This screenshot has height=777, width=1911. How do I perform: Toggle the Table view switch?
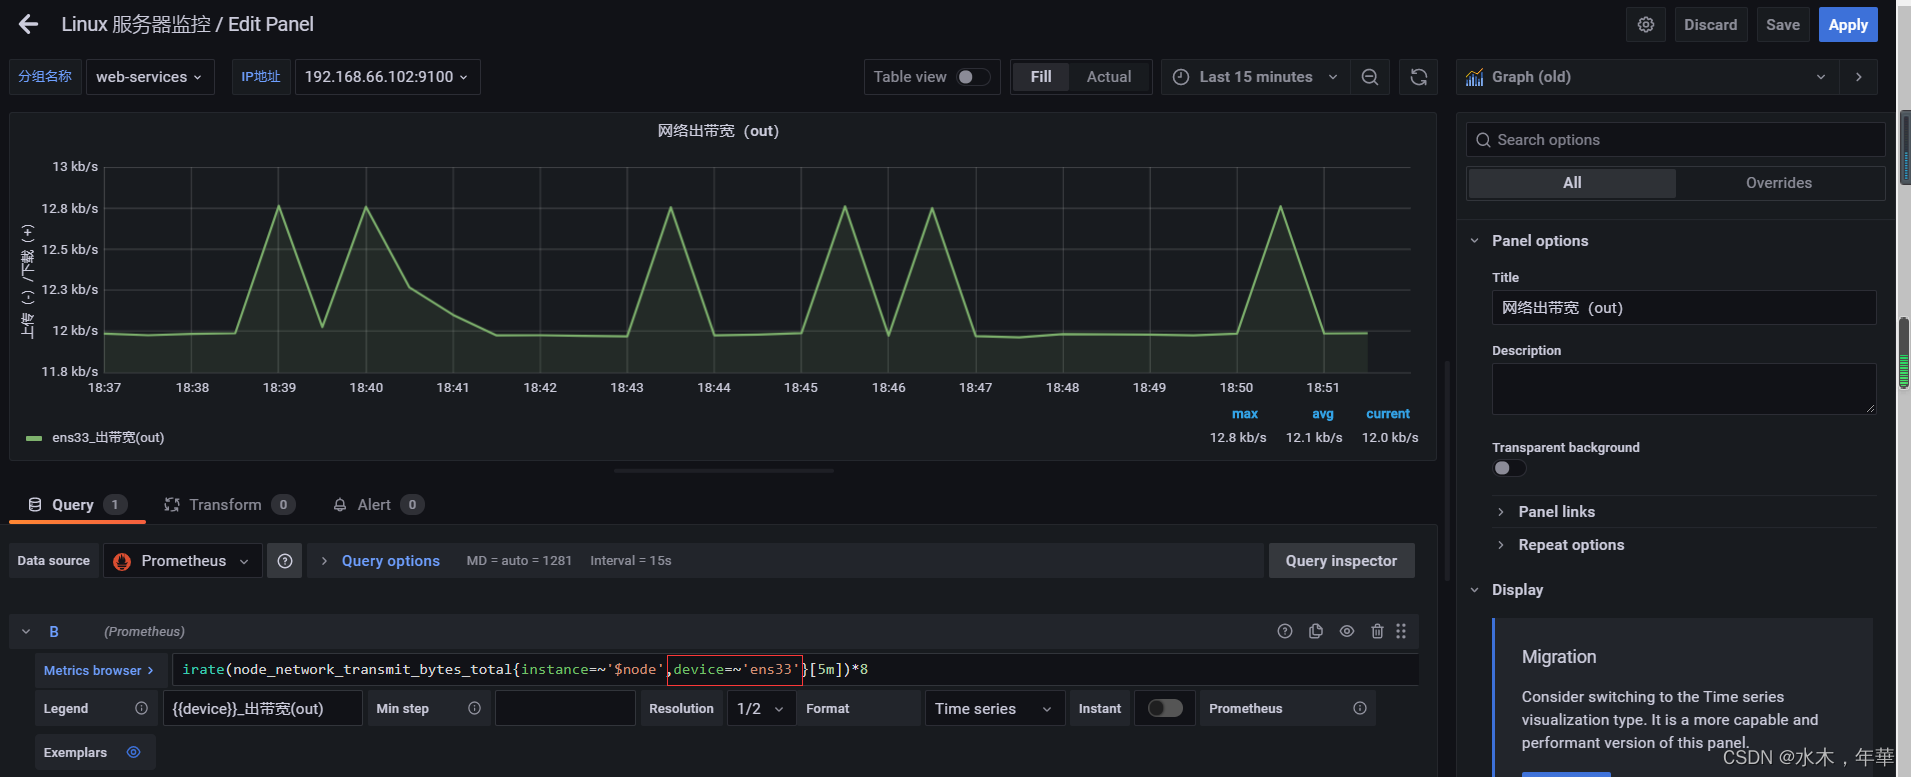[973, 77]
